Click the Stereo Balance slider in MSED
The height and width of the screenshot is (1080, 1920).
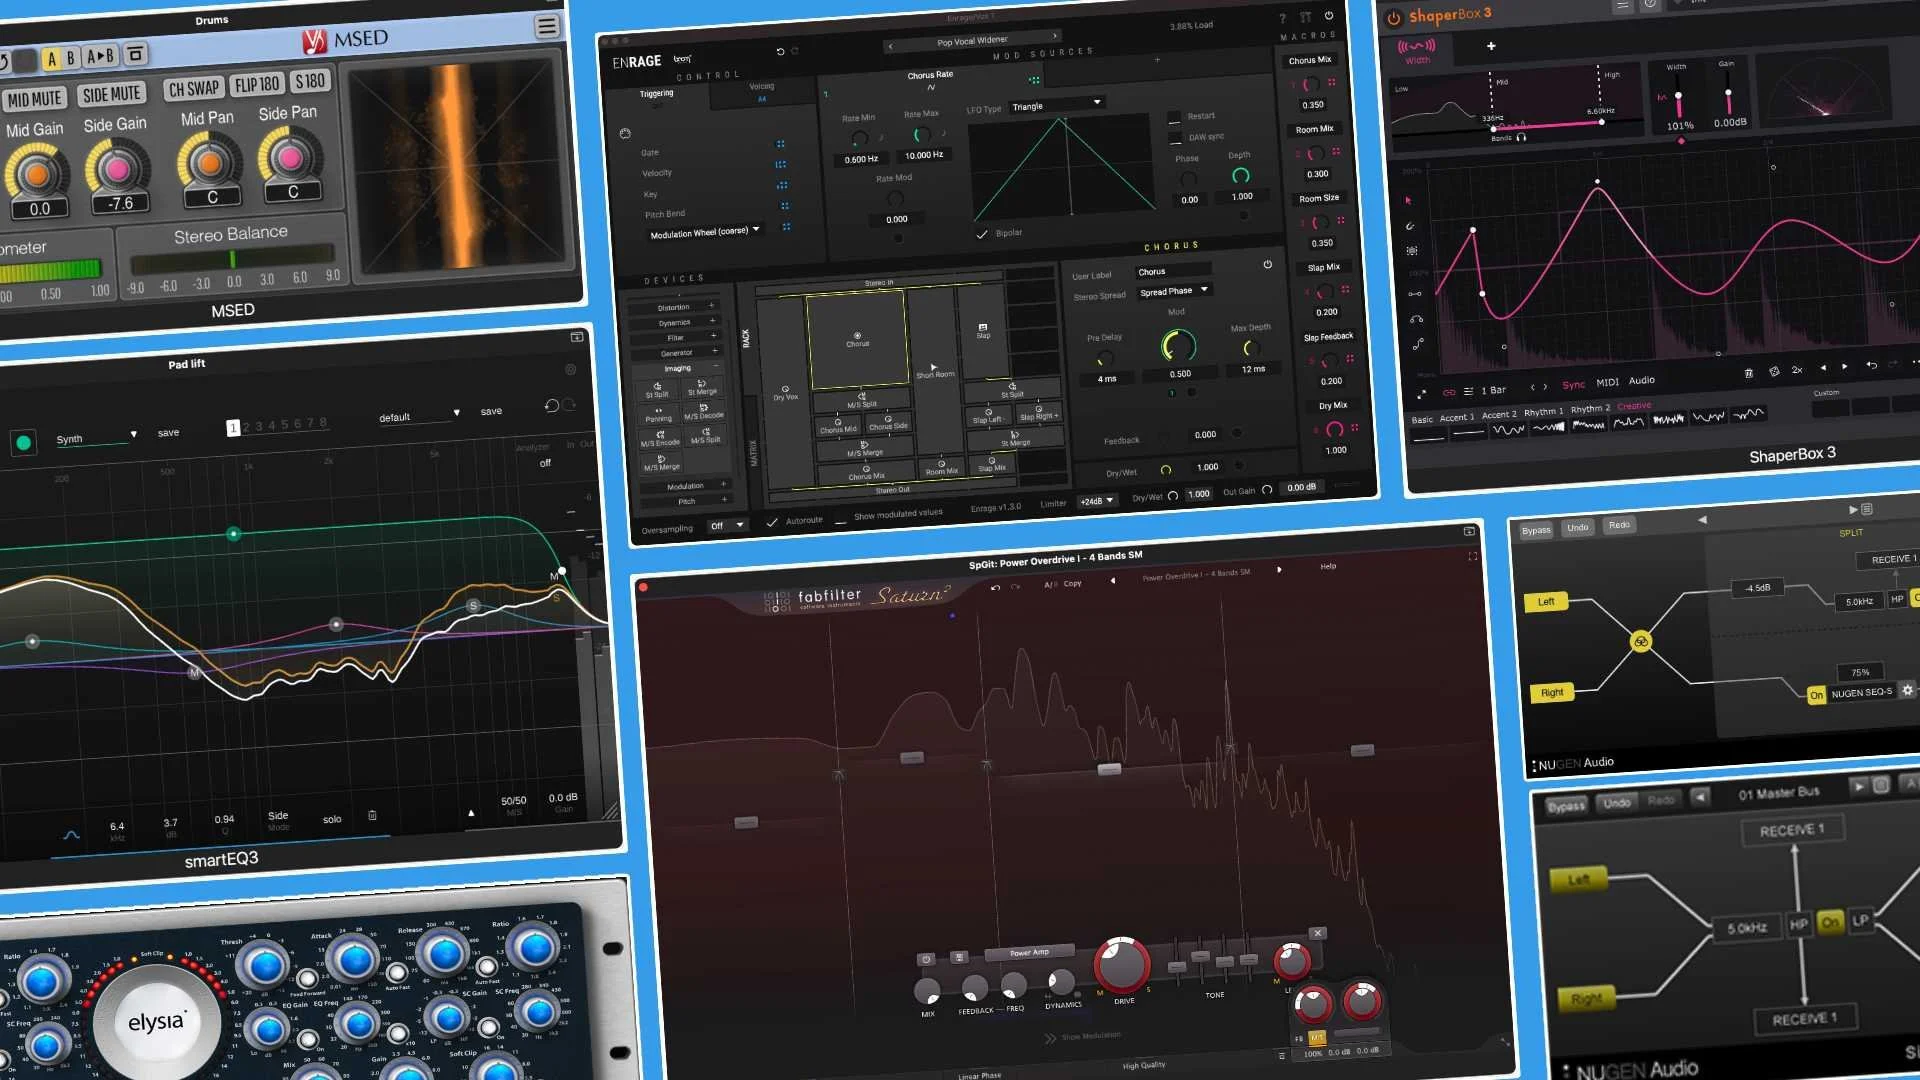pyautogui.click(x=232, y=258)
